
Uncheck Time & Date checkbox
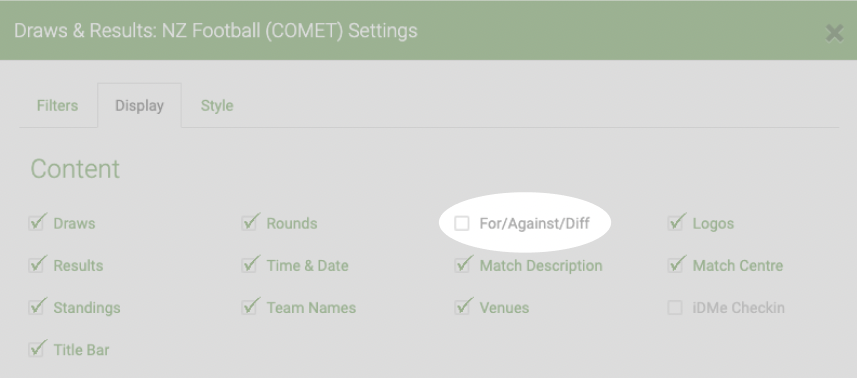249,265
